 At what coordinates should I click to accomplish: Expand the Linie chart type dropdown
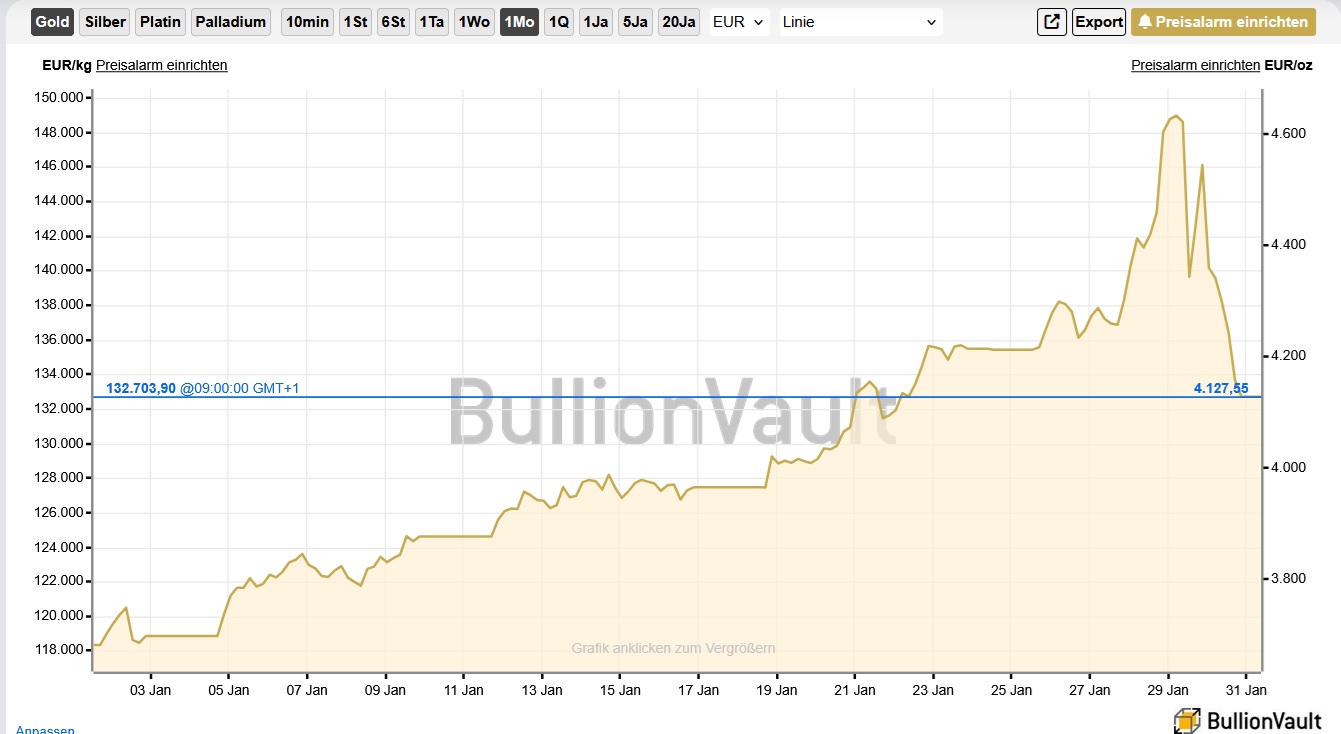pos(860,22)
